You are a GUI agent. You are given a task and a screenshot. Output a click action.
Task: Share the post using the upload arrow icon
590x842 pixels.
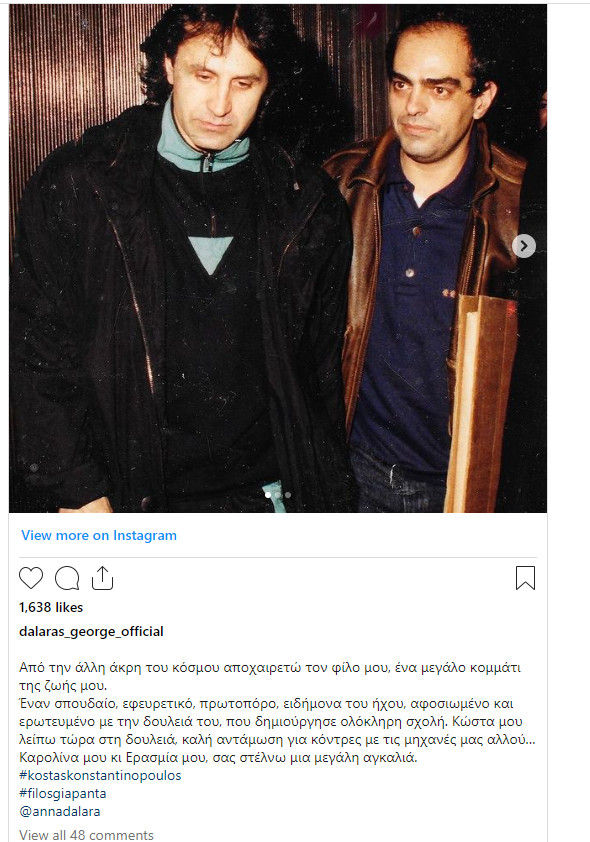point(103,578)
